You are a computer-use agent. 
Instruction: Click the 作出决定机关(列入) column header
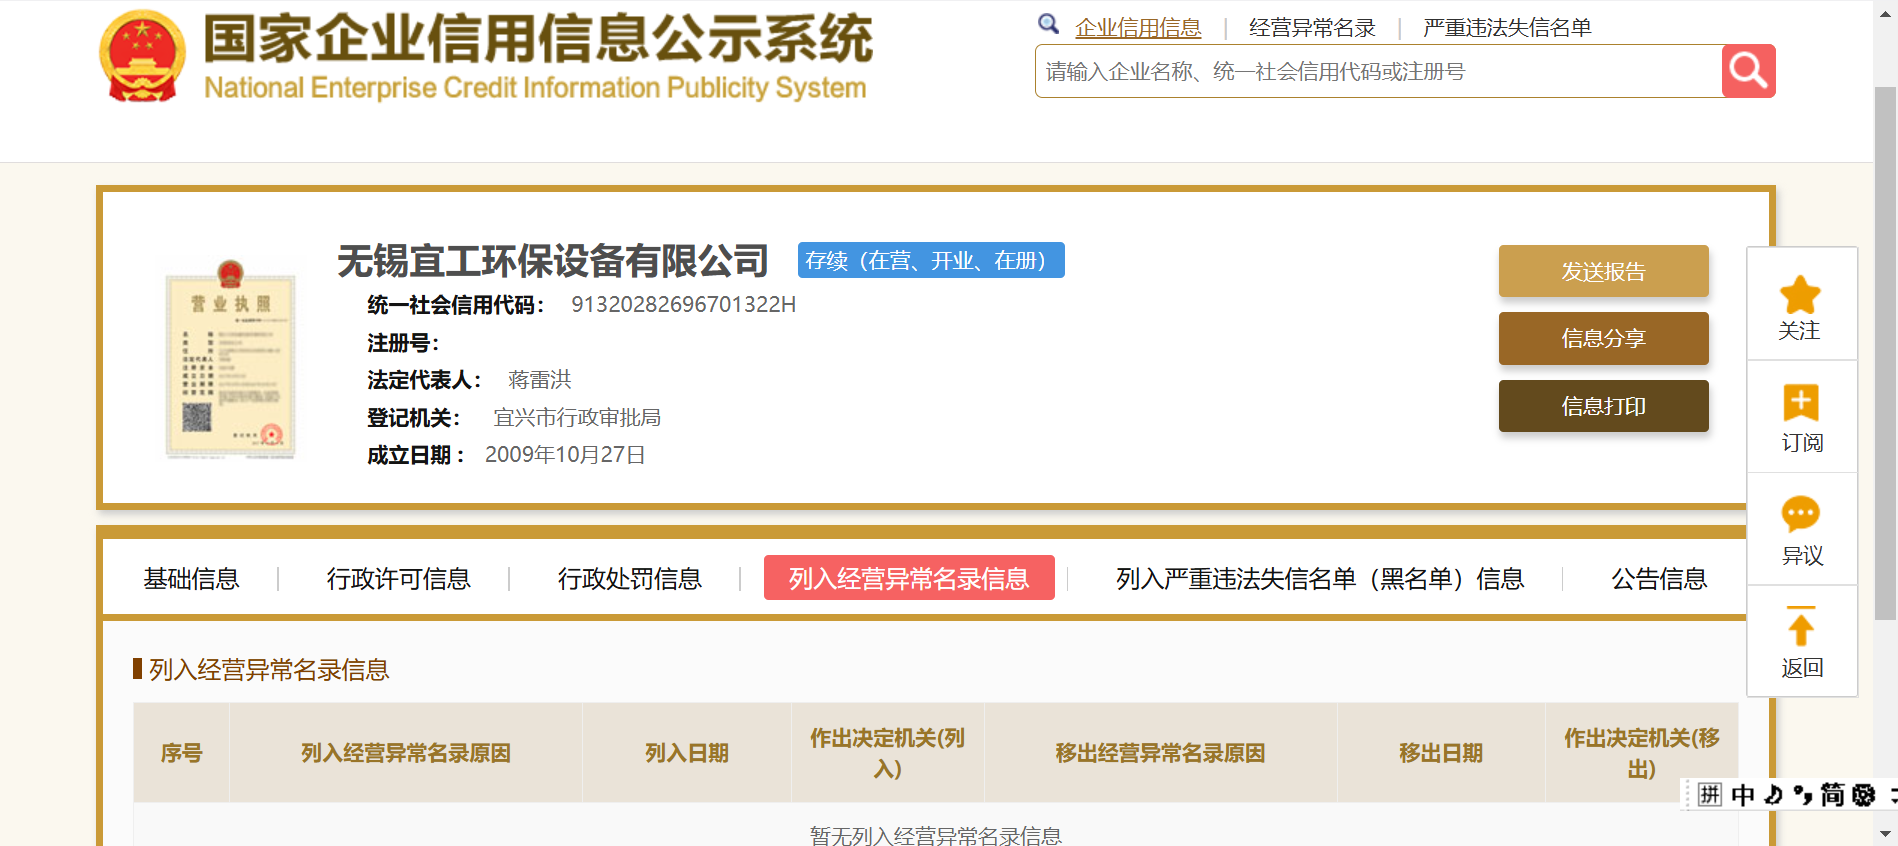(x=888, y=753)
